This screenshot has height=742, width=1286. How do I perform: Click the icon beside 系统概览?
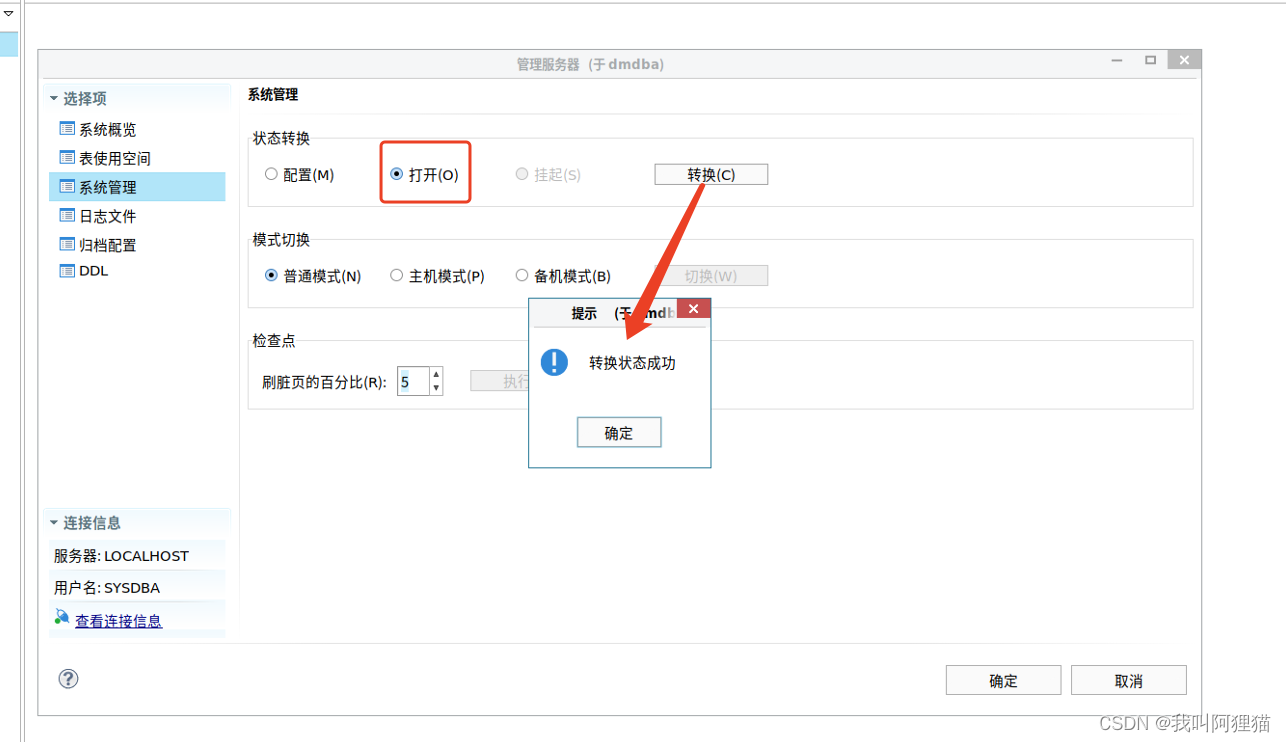67,128
